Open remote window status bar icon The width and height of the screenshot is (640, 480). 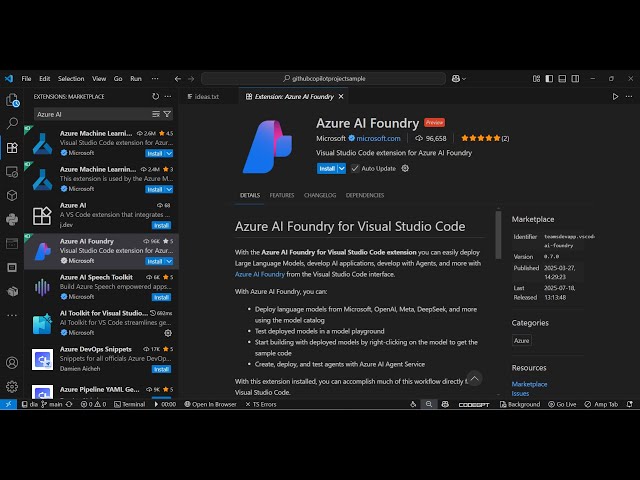8,404
